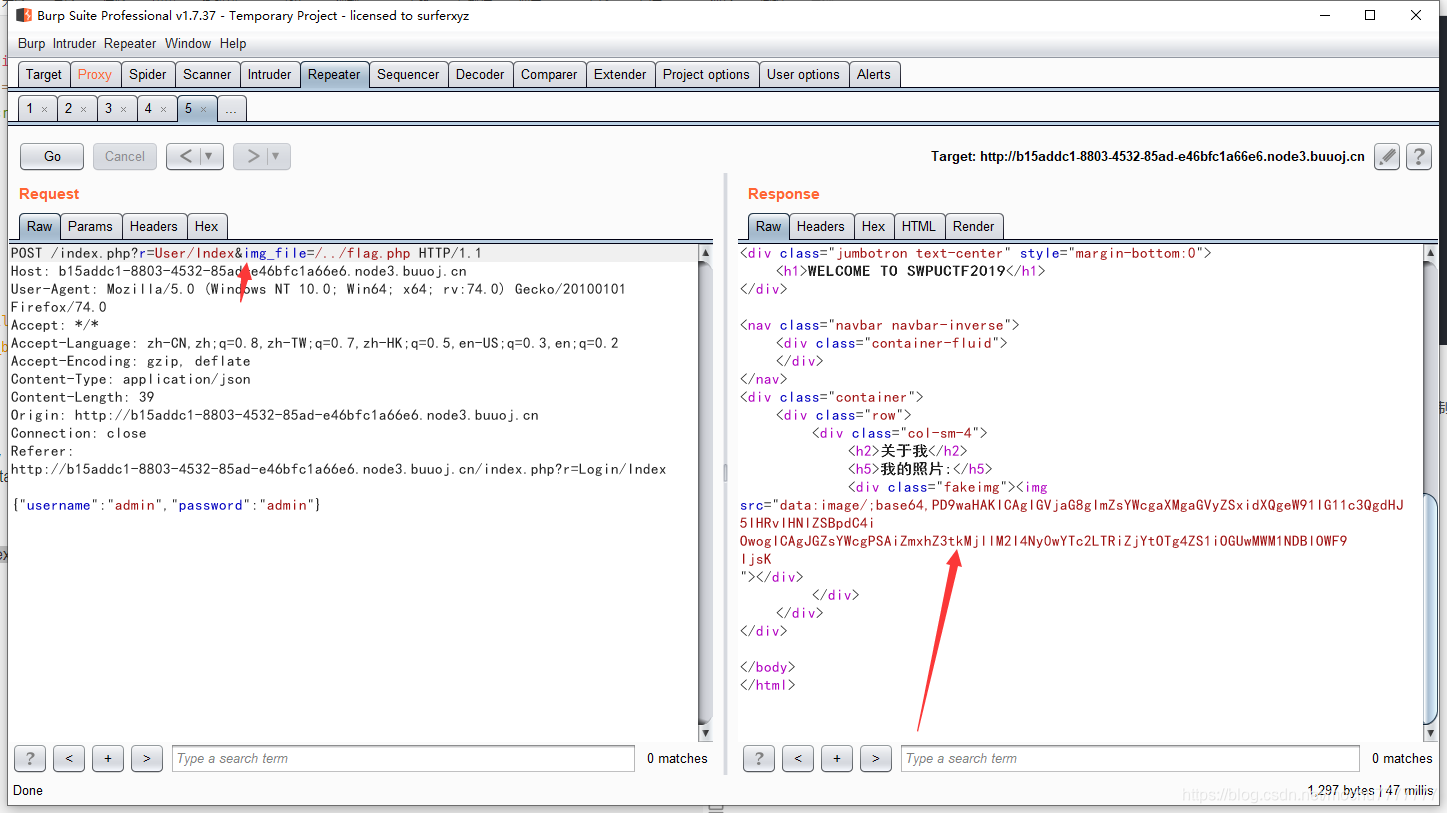Switch to the Target tab

tap(44, 74)
